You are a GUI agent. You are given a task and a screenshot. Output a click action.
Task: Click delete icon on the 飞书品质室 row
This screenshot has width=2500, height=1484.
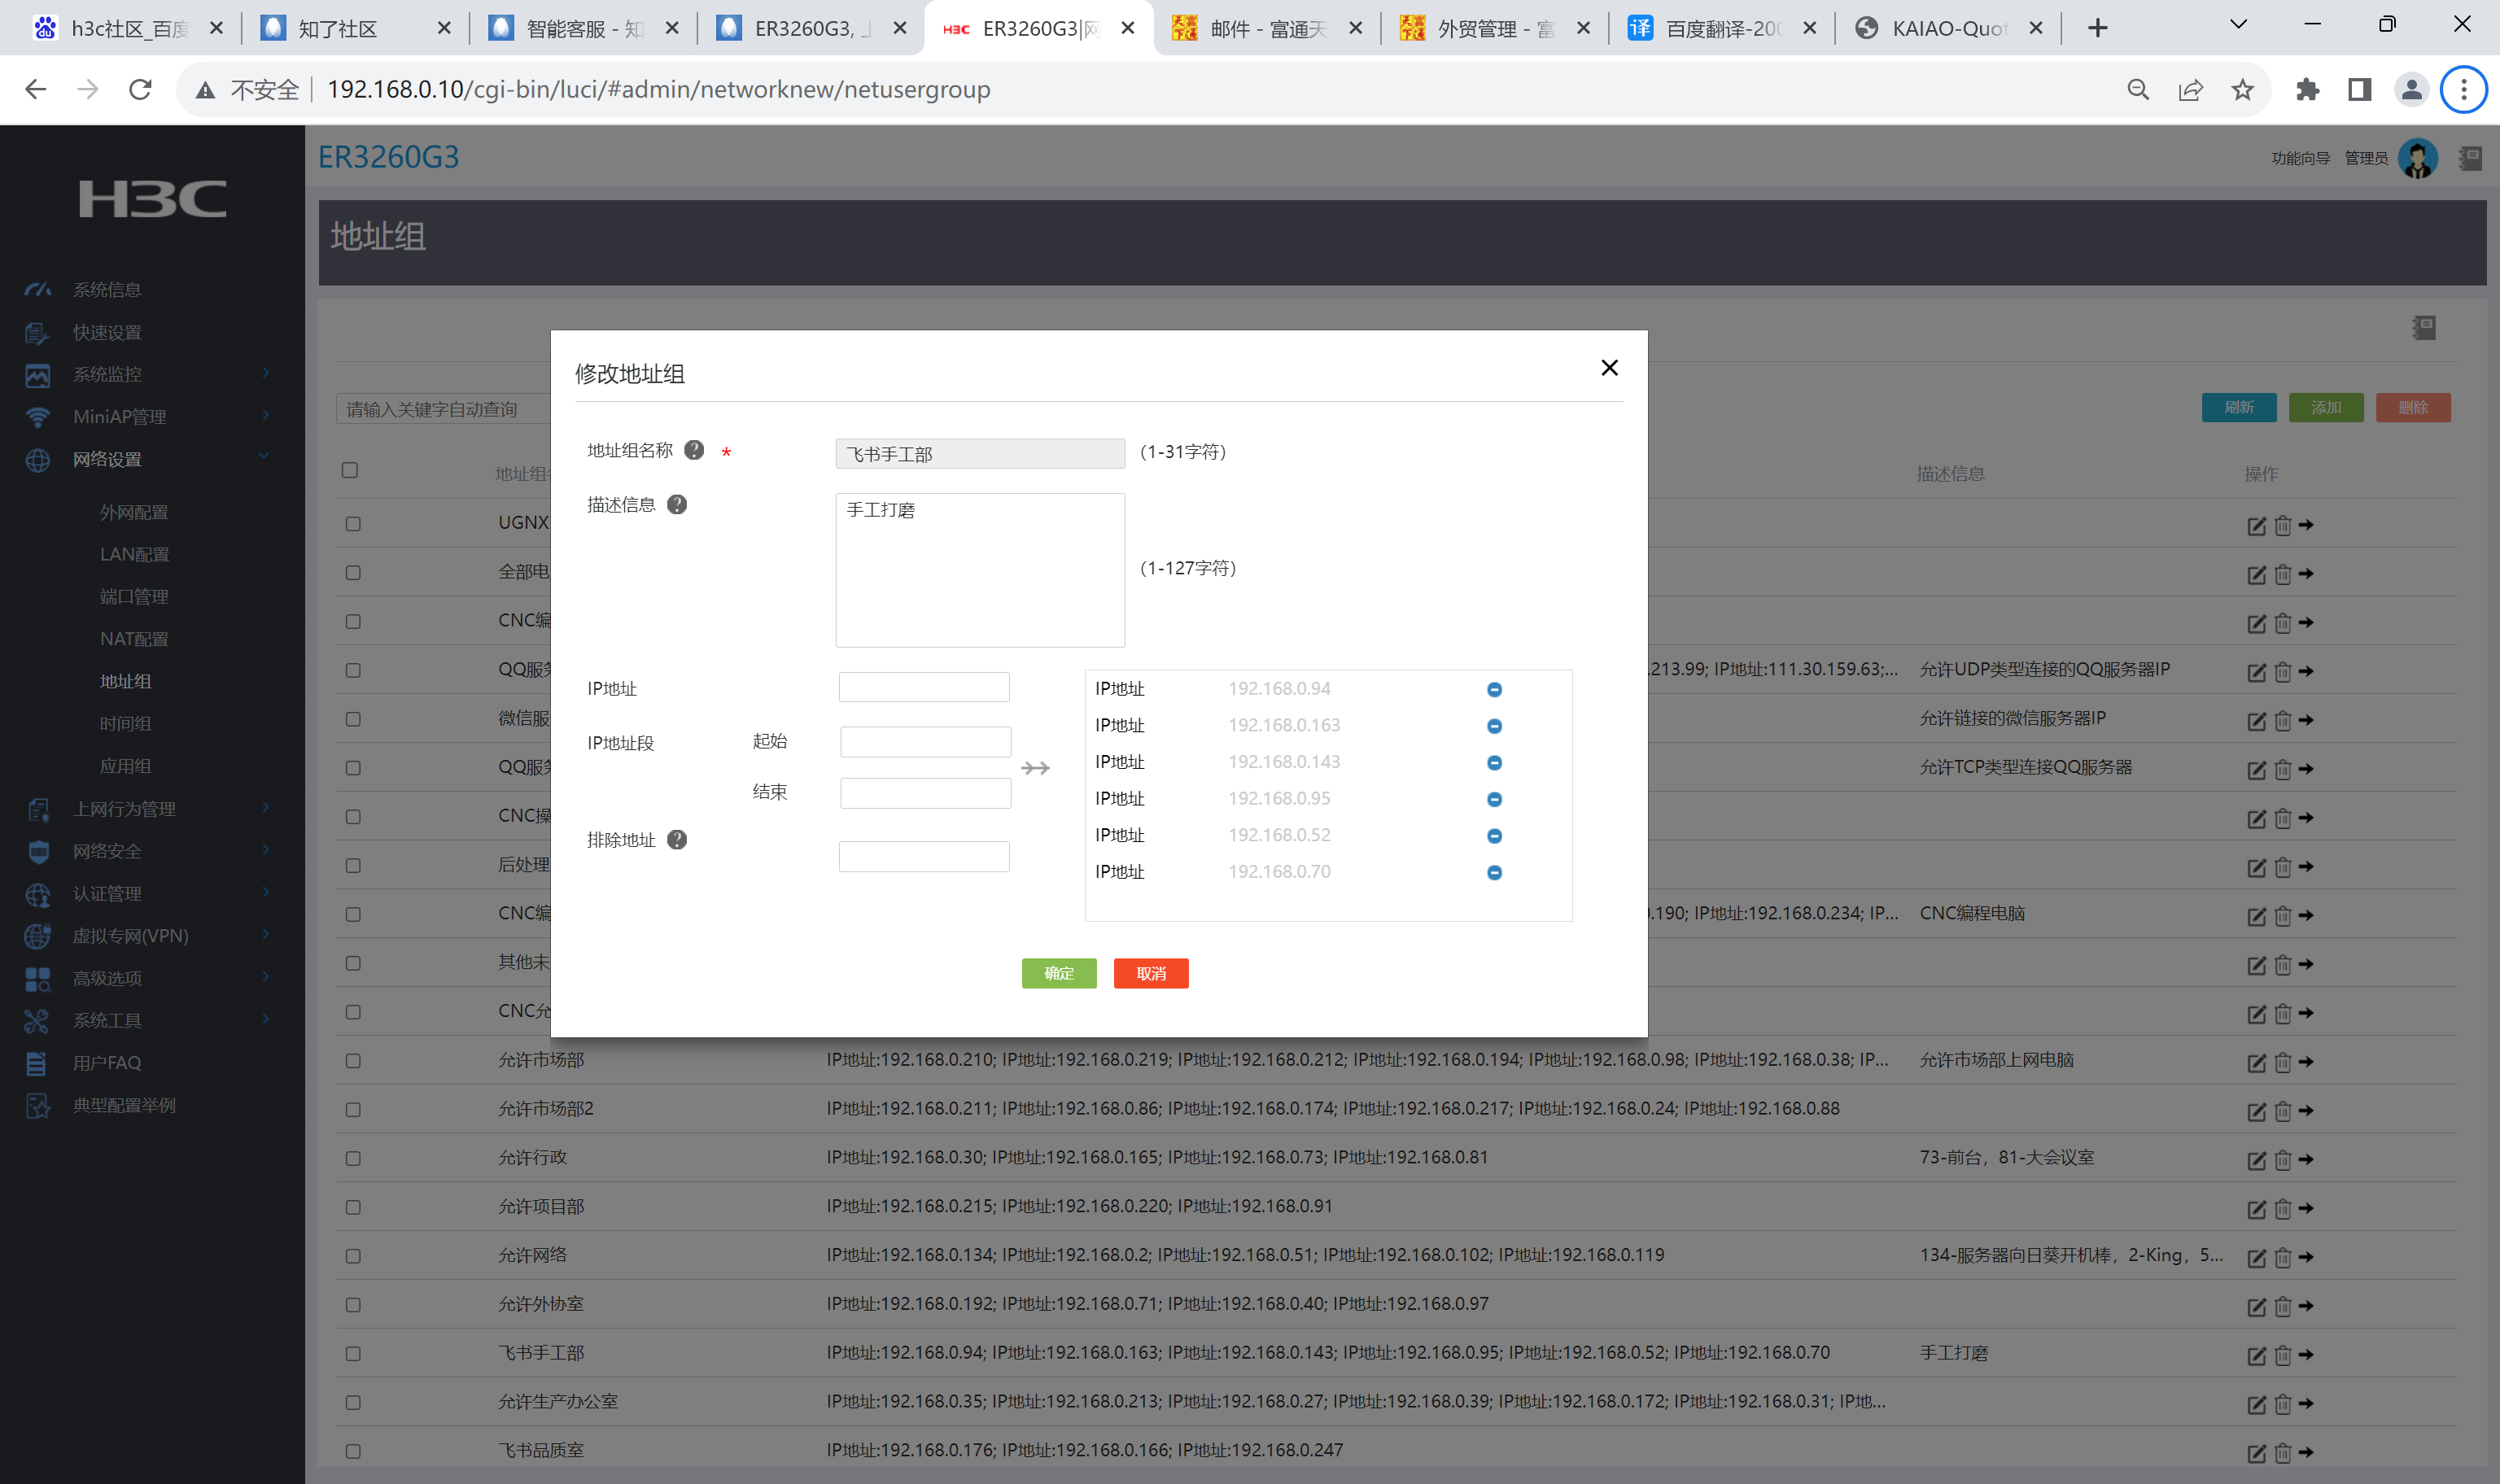pyautogui.click(x=2282, y=1453)
